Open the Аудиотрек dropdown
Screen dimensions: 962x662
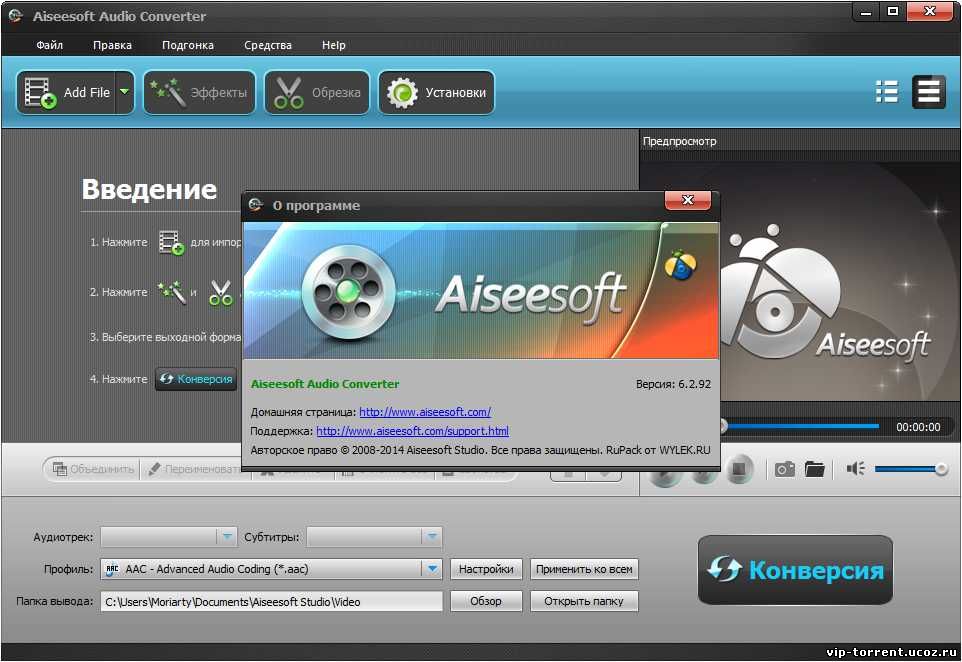[x=168, y=537]
